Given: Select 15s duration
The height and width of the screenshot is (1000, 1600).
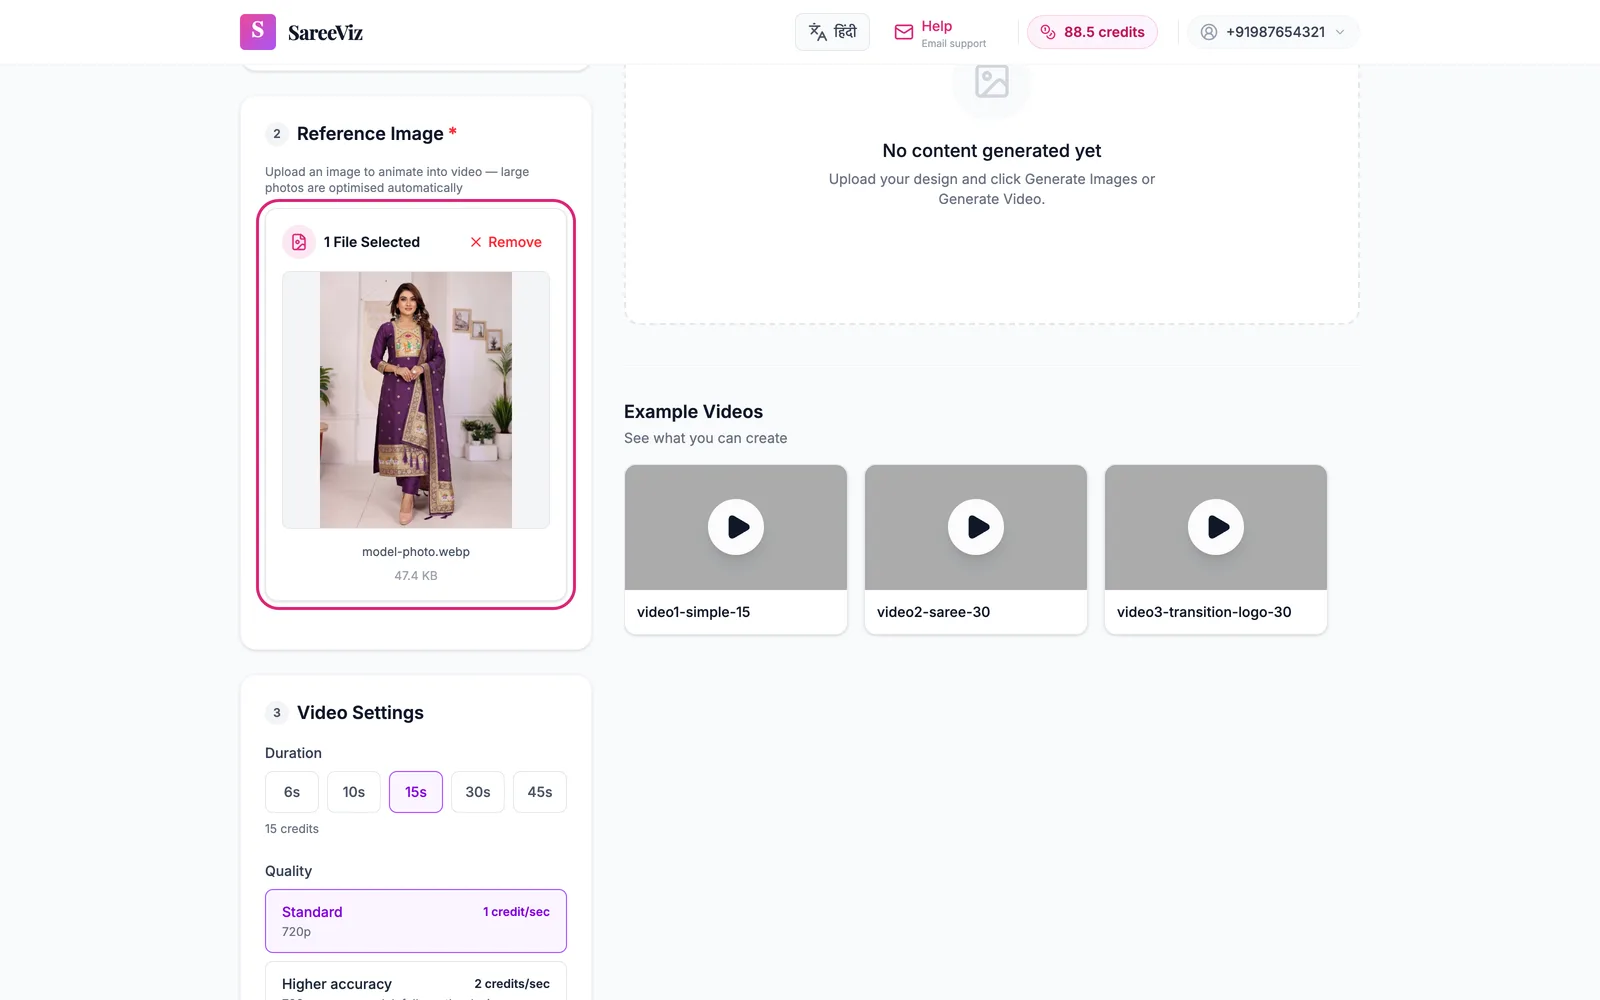Looking at the screenshot, I should click(x=416, y=792).
